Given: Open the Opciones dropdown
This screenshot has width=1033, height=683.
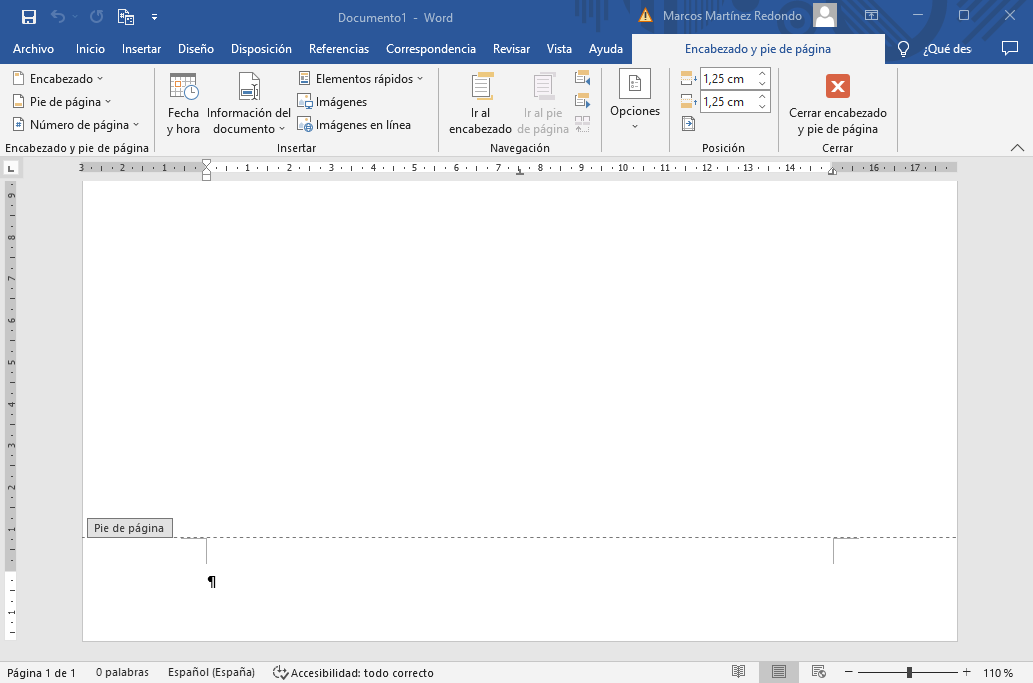Looking at the screenshot, I should [635, 100].
